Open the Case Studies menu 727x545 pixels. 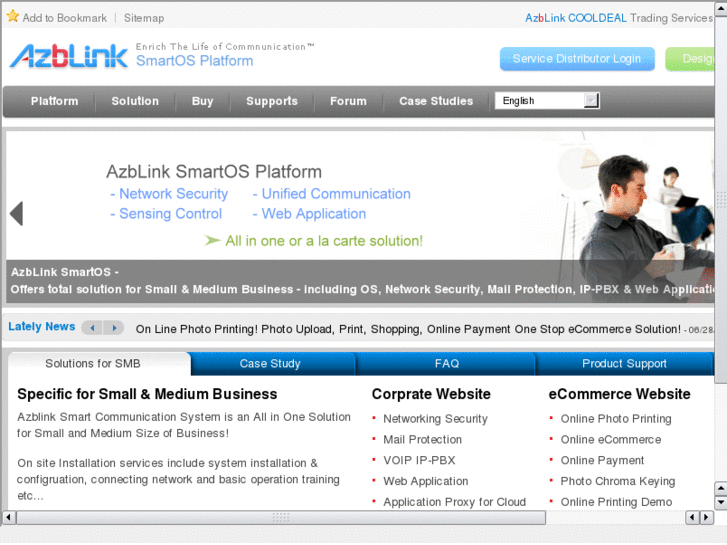(x=436, y=101)
